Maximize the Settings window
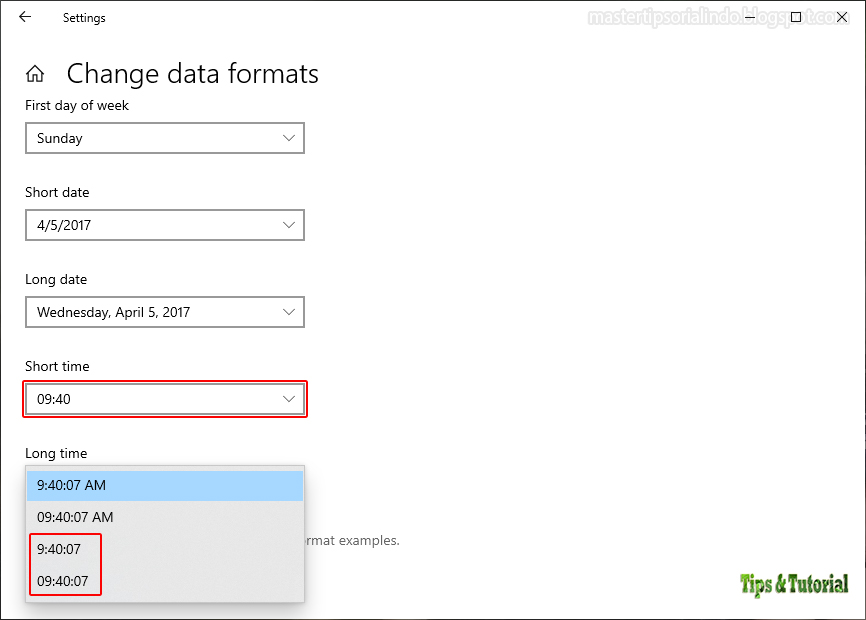The image size is (866, 620). 795,17
